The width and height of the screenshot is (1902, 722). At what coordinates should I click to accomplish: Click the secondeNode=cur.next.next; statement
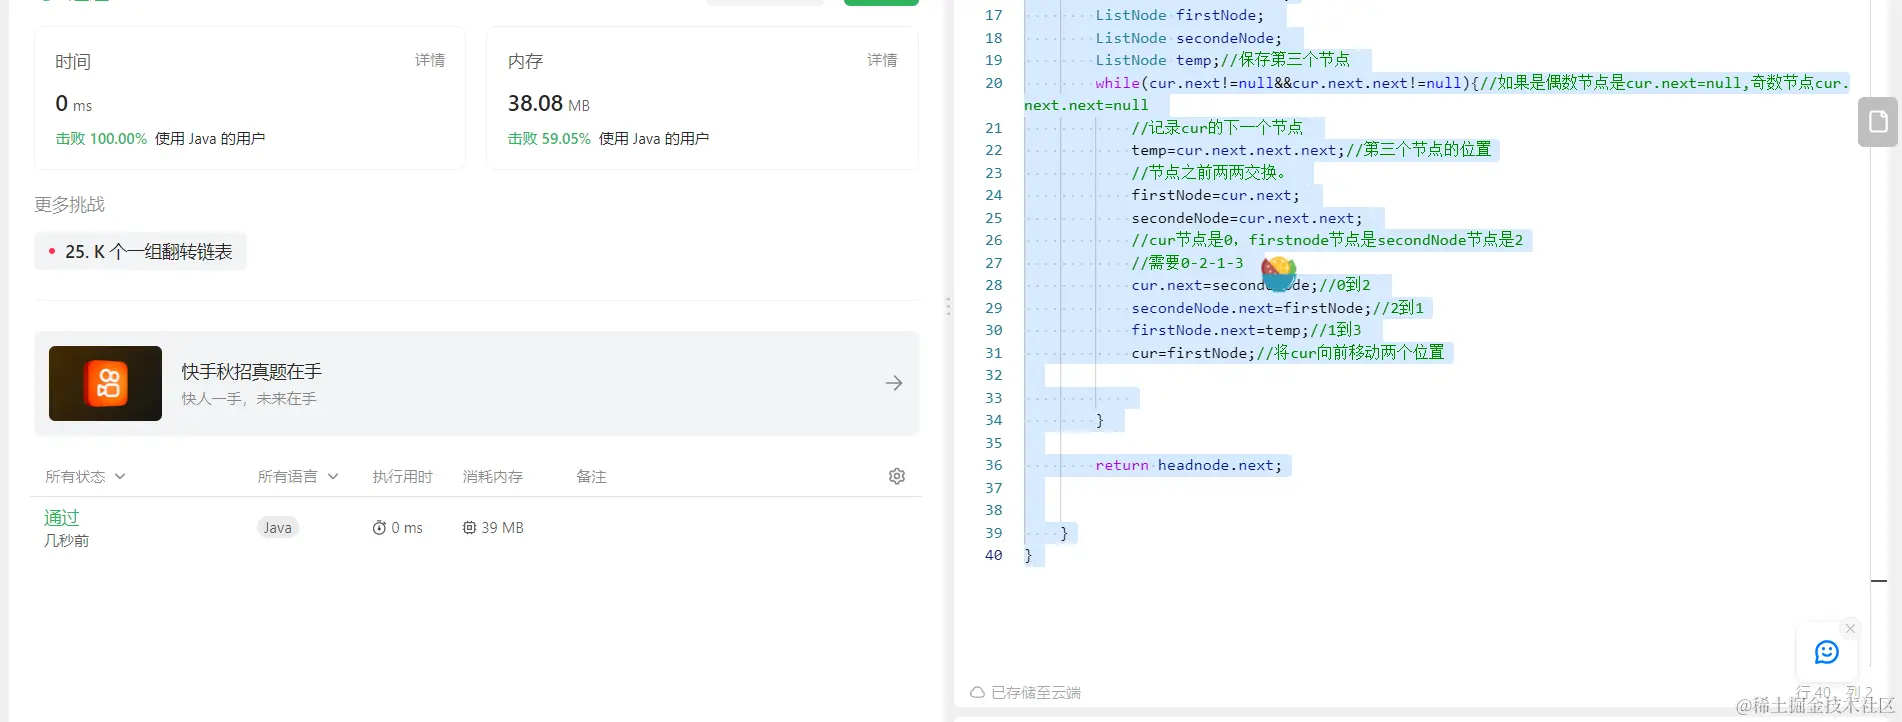pyautogui.click(x=1246, y=218)
